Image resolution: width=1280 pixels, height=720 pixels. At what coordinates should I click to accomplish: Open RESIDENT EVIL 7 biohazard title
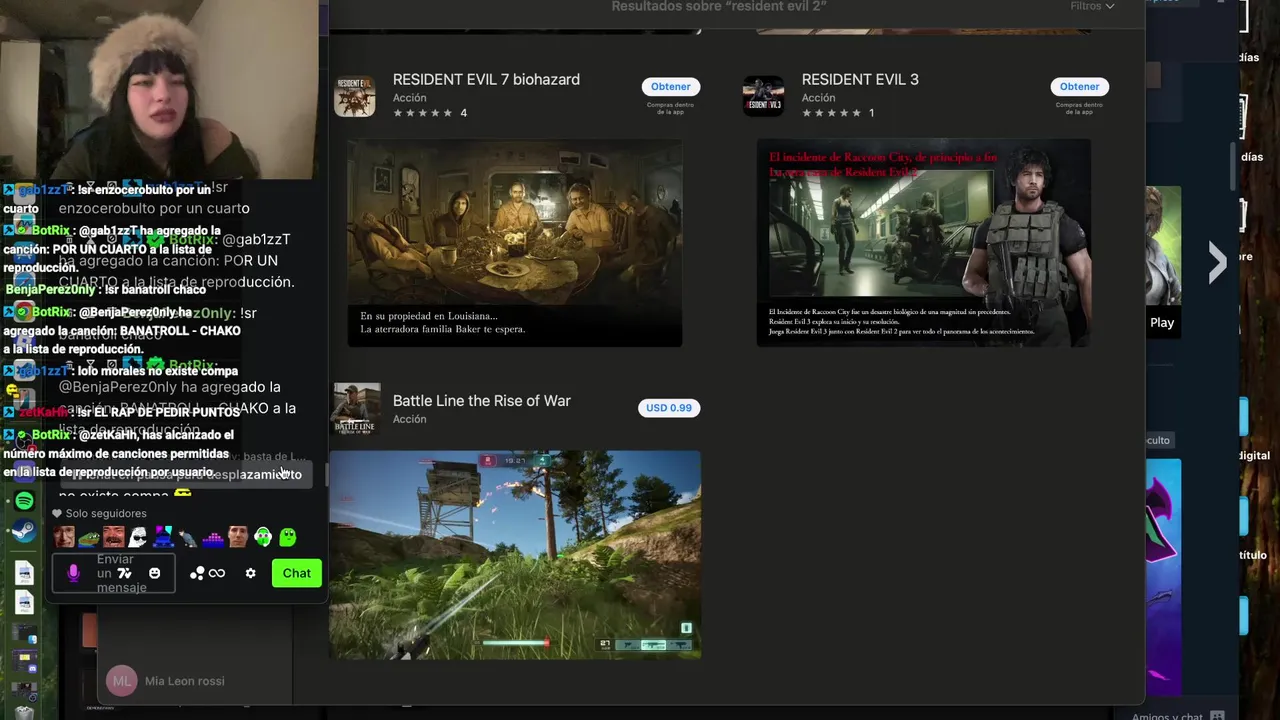(486, 79)
